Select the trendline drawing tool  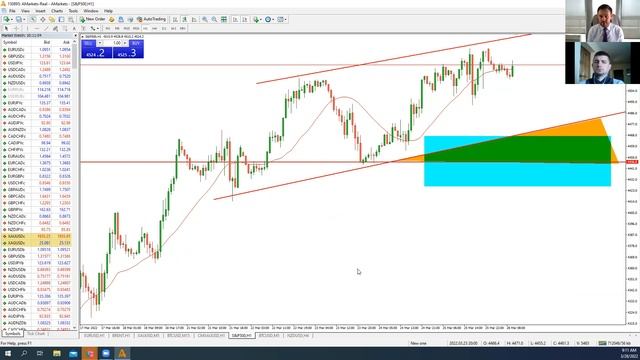point(46,29)
